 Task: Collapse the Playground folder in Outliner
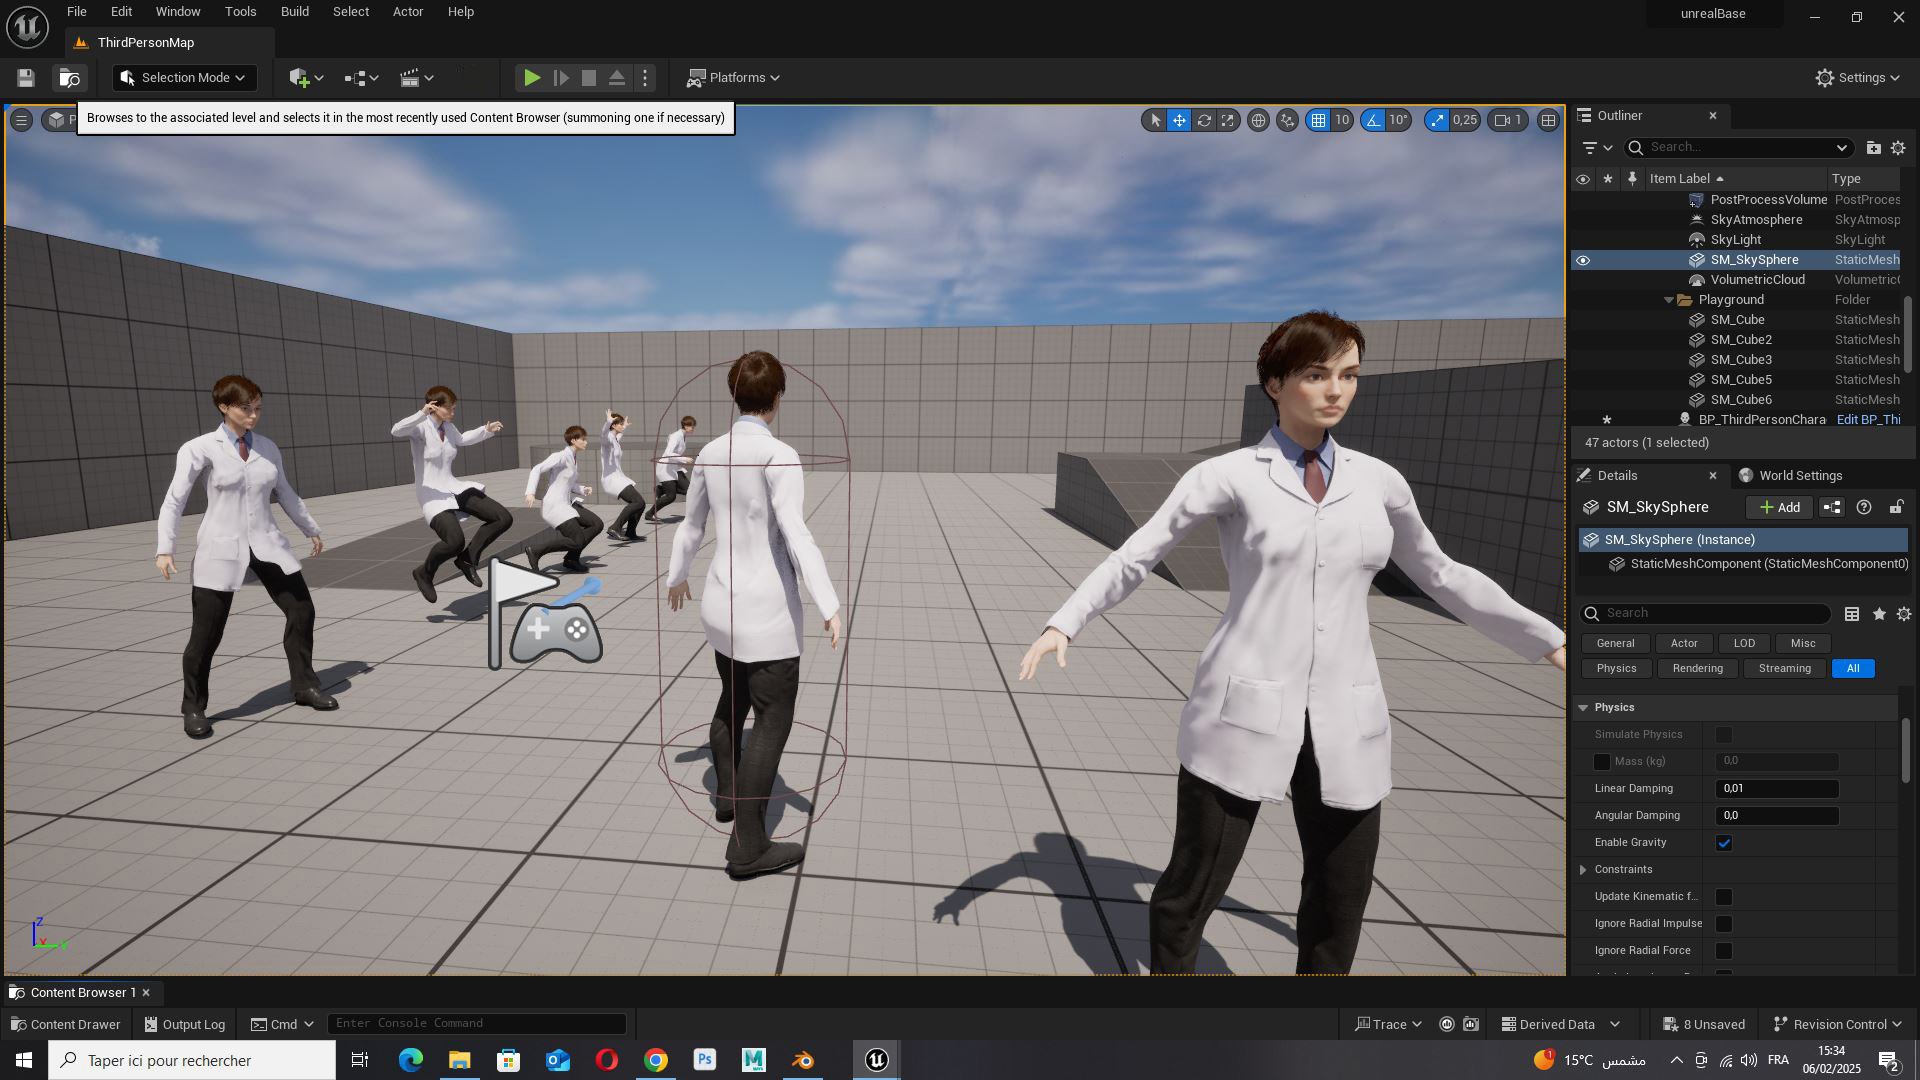click(1669, 300)
